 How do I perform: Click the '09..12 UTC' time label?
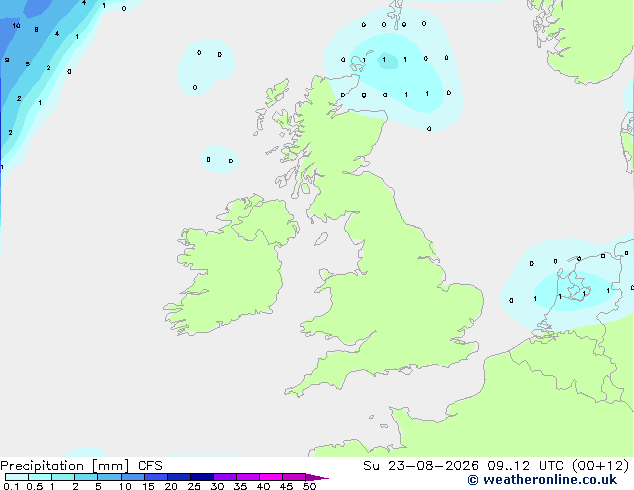(x=525, y=466)
